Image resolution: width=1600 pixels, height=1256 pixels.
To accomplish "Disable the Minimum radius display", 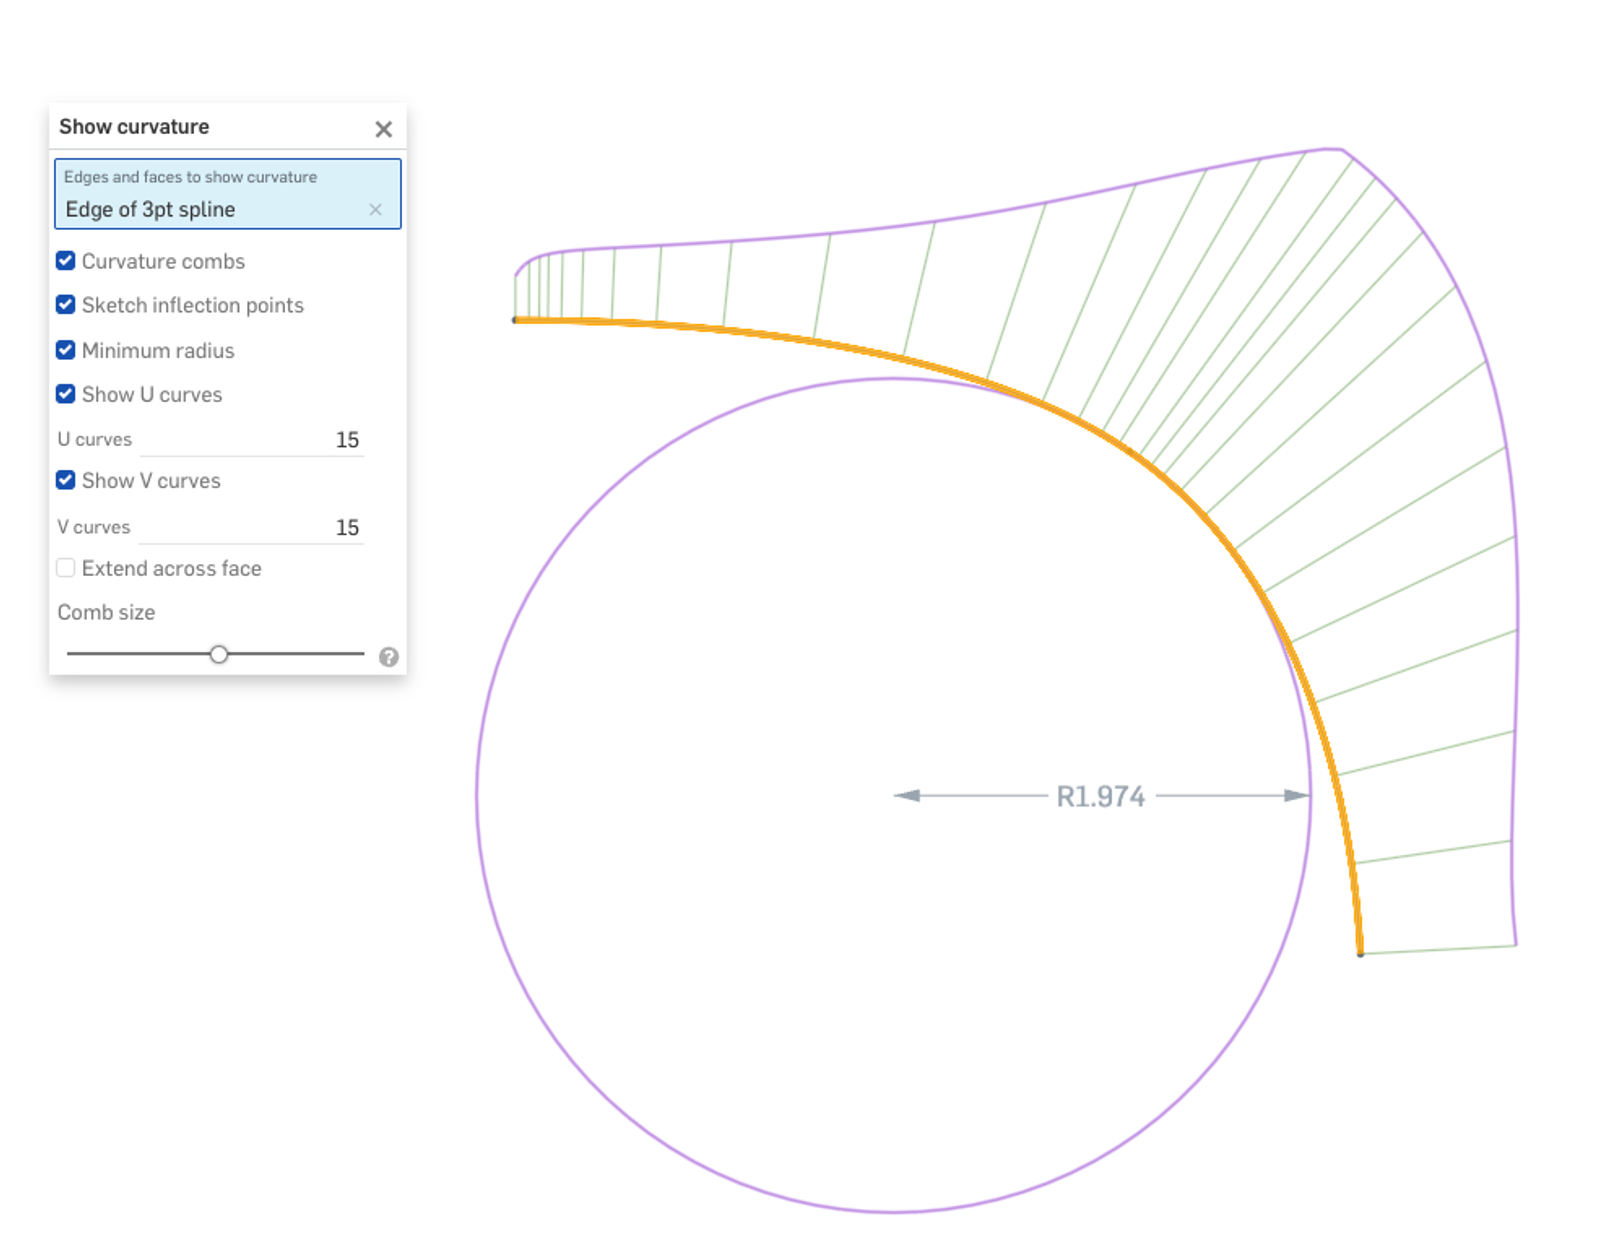I will (65, 349).
